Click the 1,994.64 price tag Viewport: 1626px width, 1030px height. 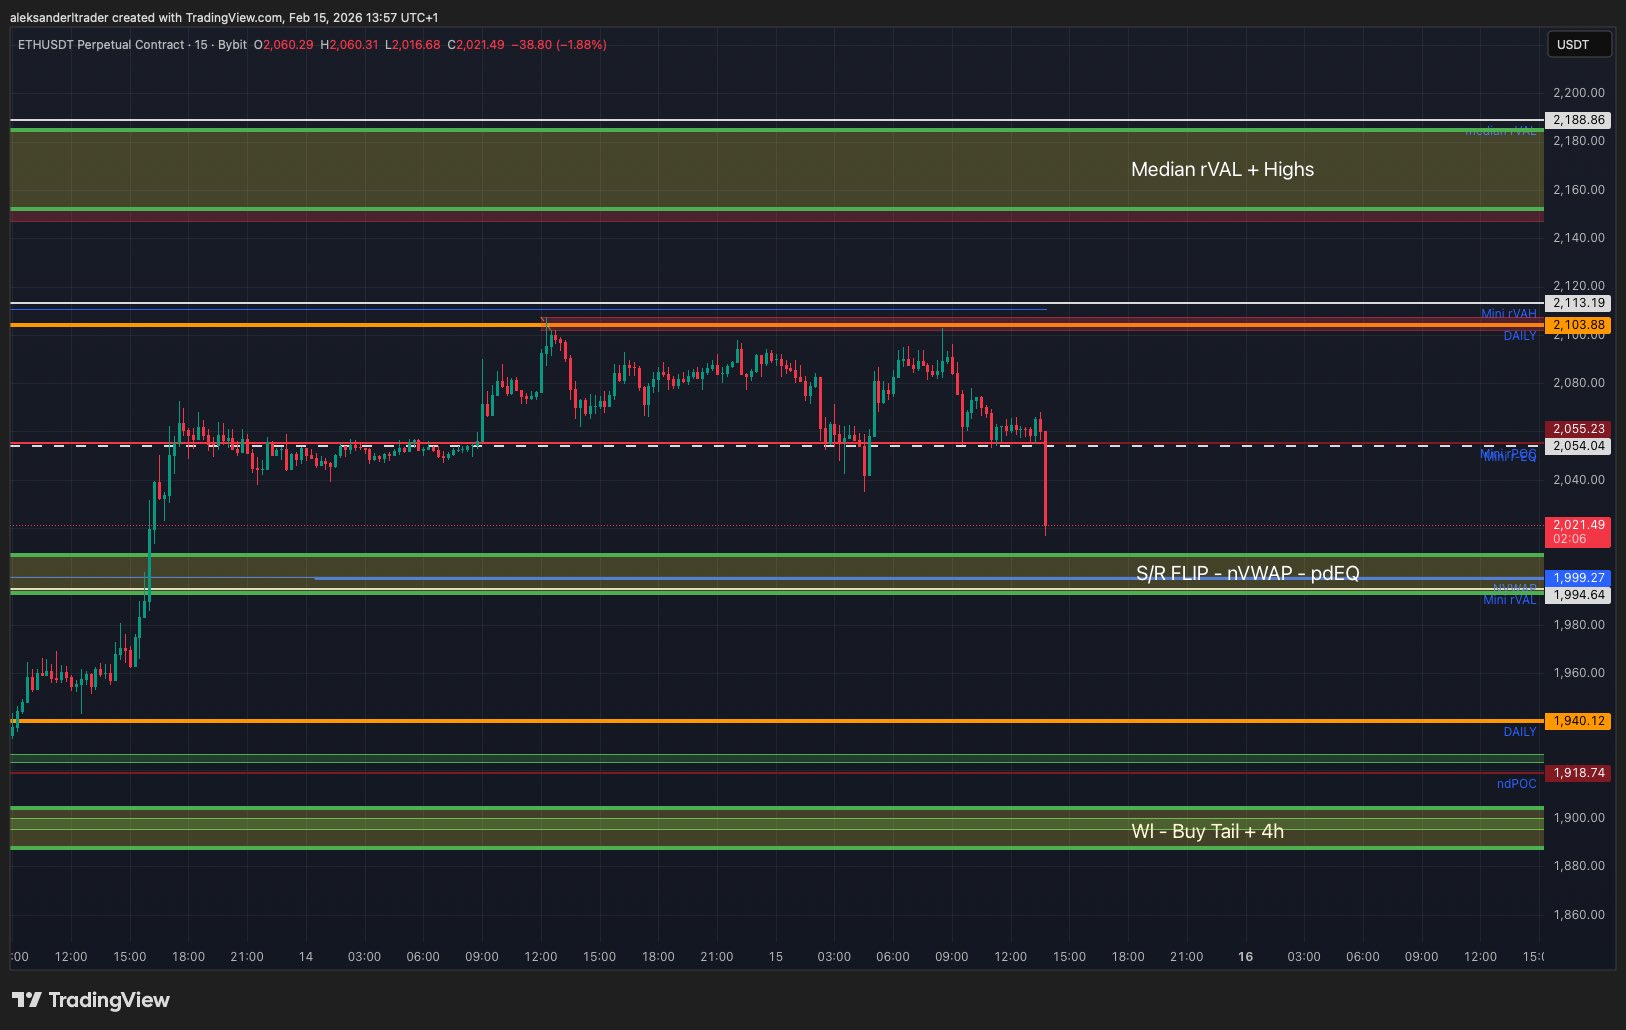(x=1578, y=595)
